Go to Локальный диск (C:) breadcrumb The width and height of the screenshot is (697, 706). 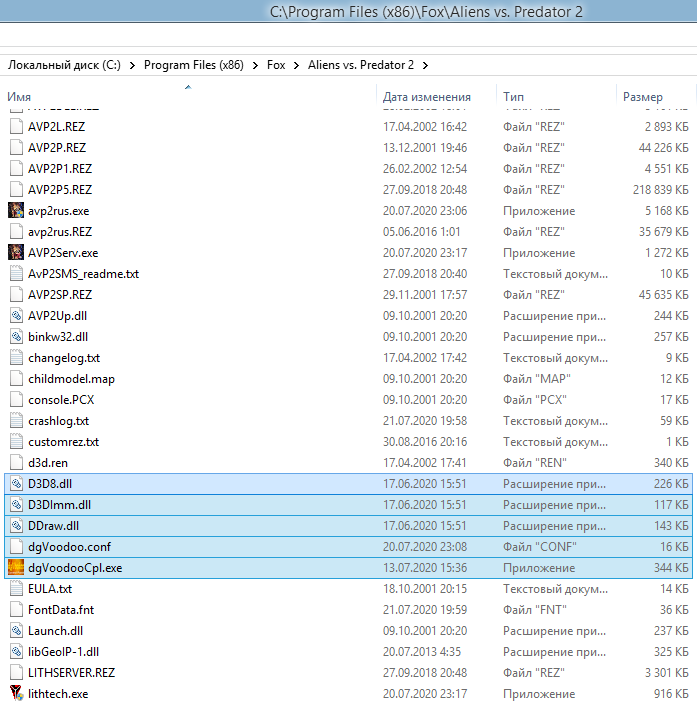coord(64,65)
